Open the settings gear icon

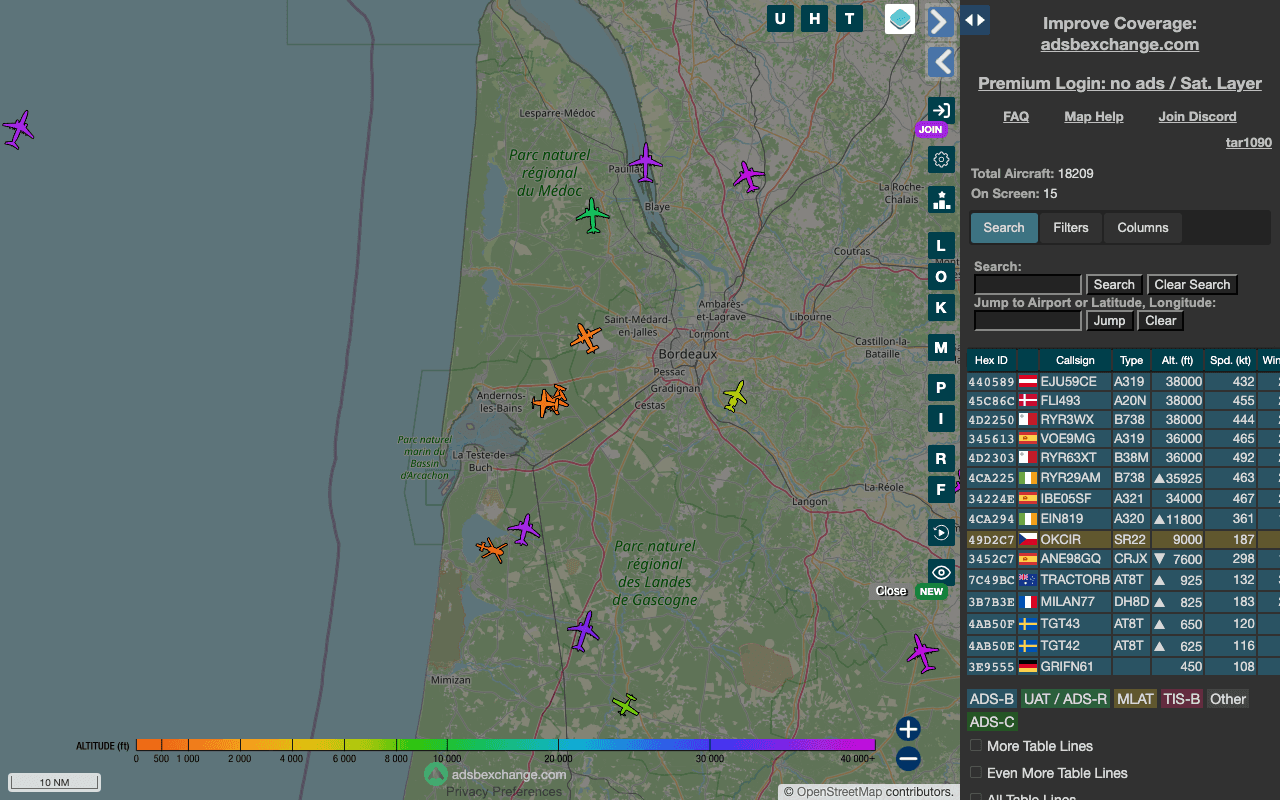point(941,159)
